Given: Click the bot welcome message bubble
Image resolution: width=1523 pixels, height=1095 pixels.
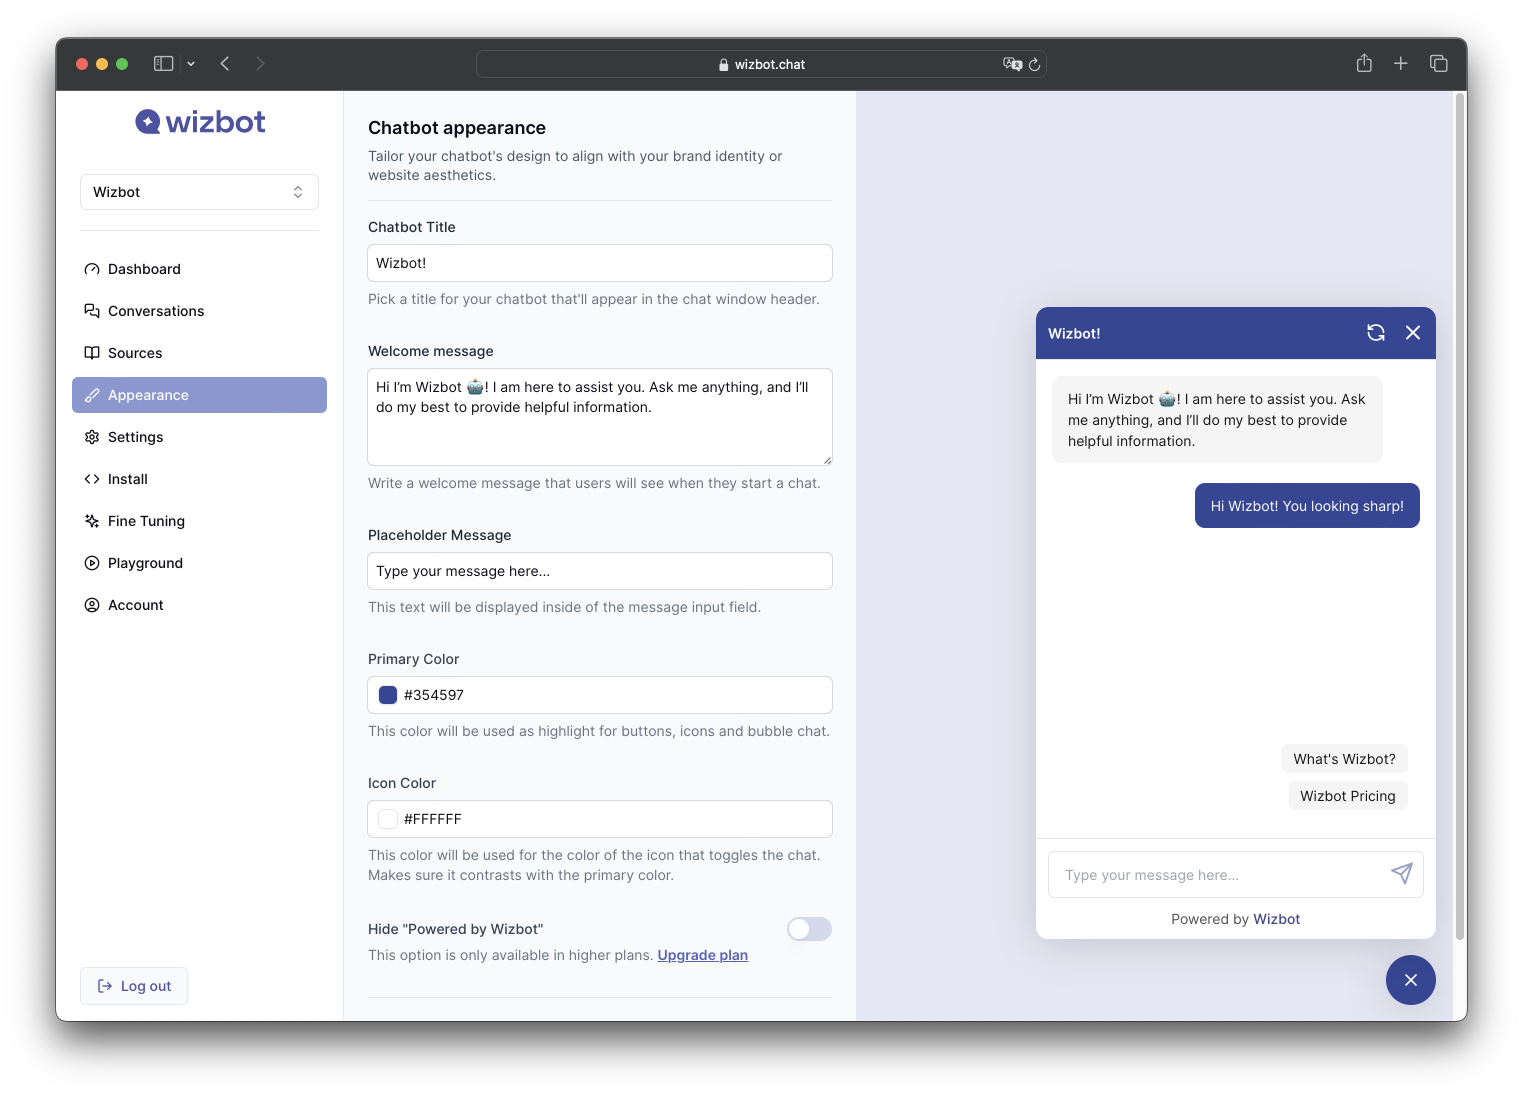Looking at the screenshot, I should pyautogui.click(x=1217, y=420).
